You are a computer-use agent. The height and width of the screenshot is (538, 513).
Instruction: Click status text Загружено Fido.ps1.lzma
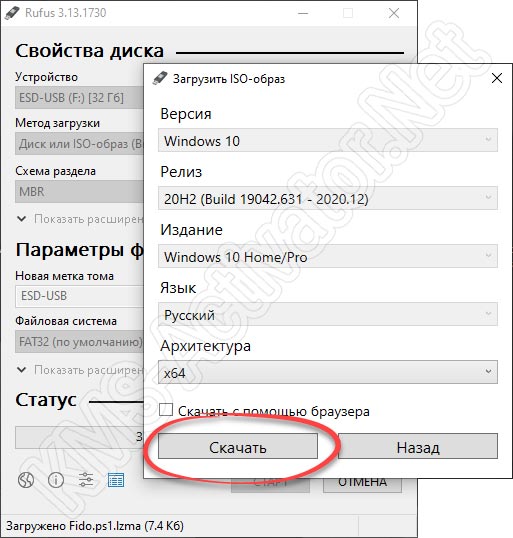point(95,526)
